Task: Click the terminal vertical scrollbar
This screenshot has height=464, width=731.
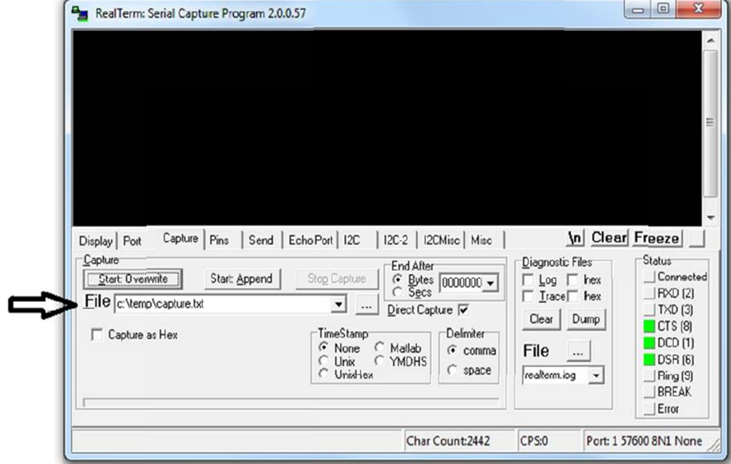Action: pyautogui.click(x=710, y=125)
